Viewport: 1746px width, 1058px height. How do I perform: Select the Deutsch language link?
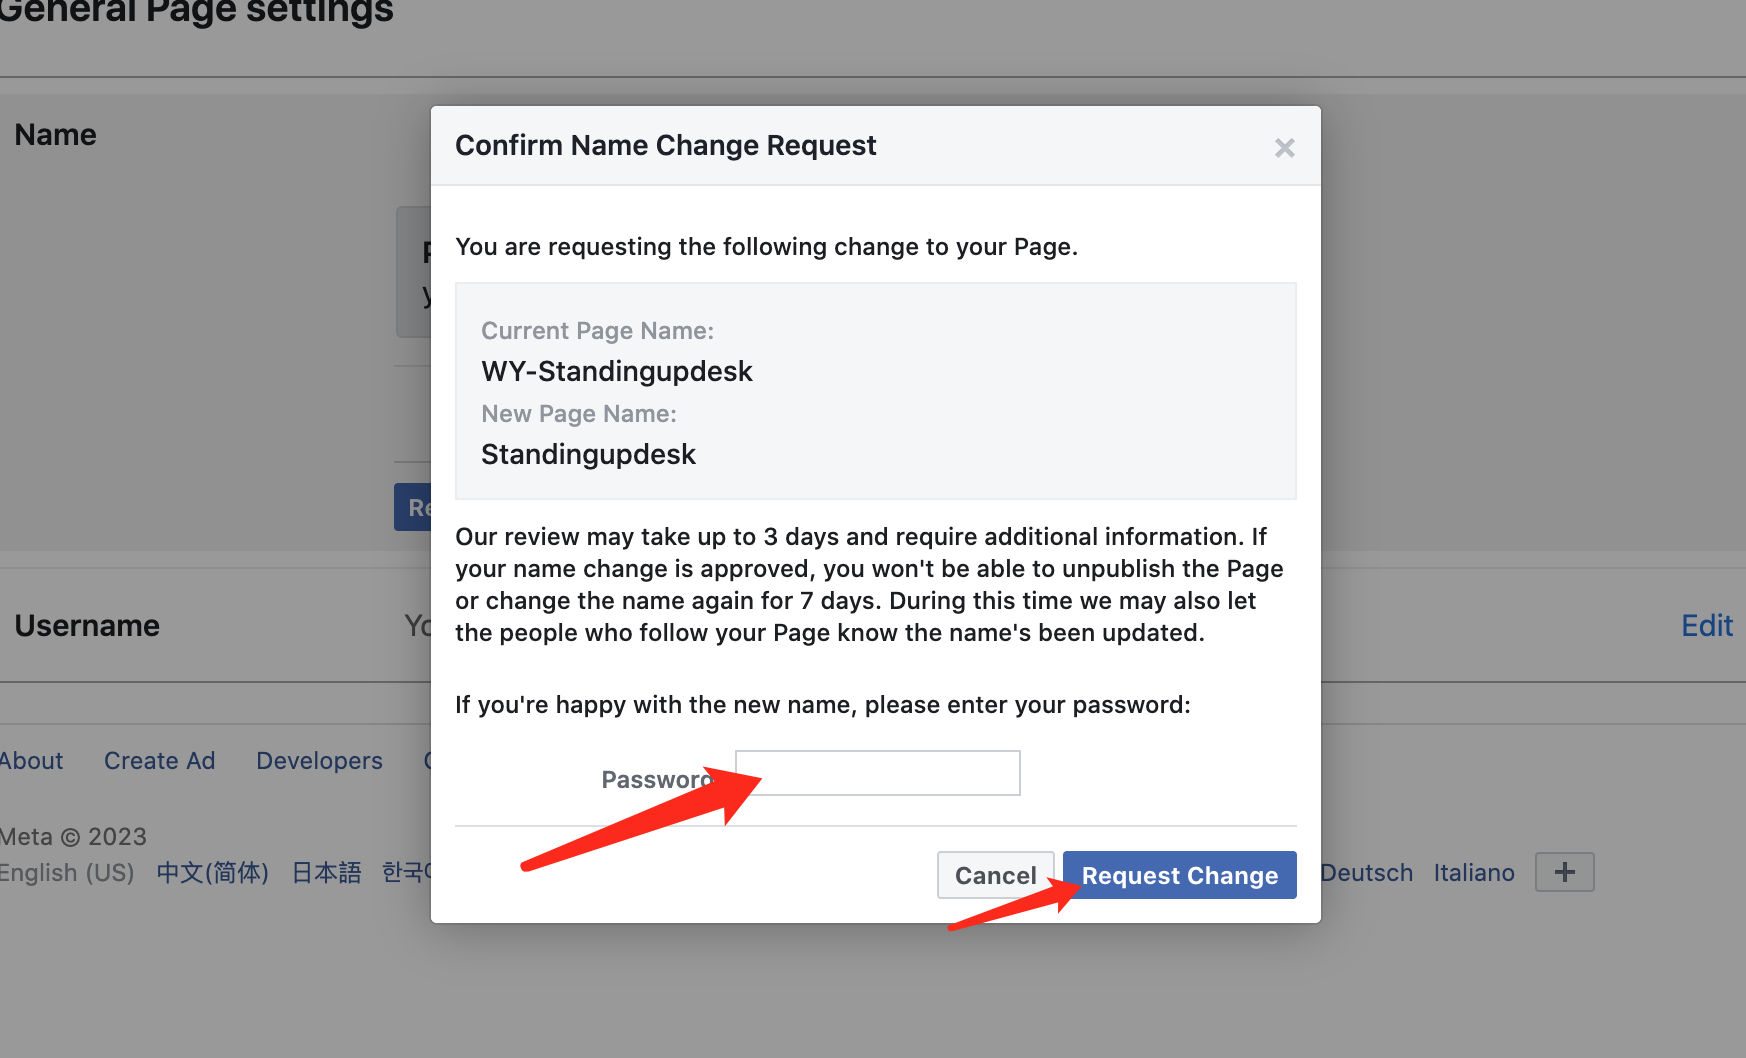pyautogui.click(x=1366, y=873)
